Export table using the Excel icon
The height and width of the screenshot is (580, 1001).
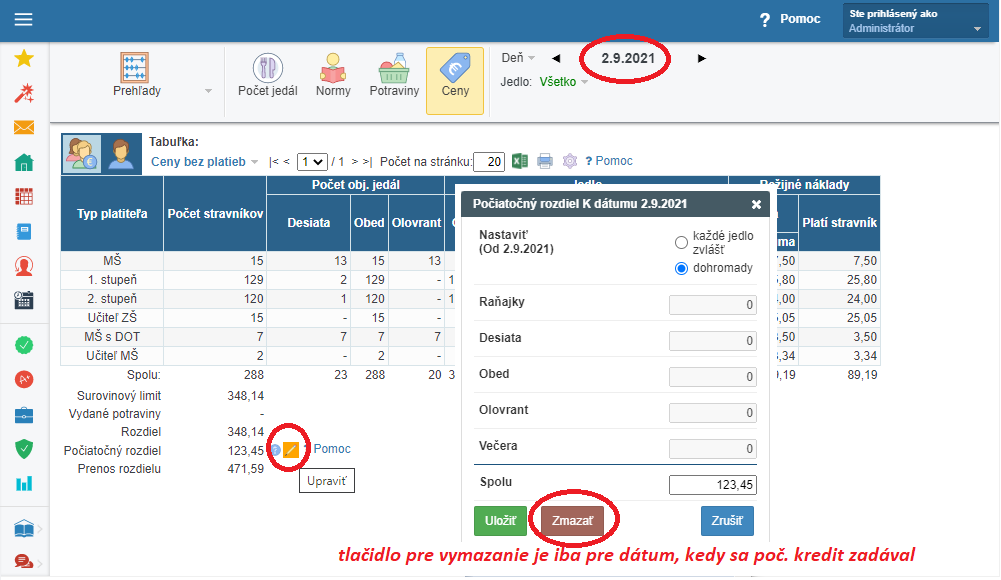coord(520,161)
